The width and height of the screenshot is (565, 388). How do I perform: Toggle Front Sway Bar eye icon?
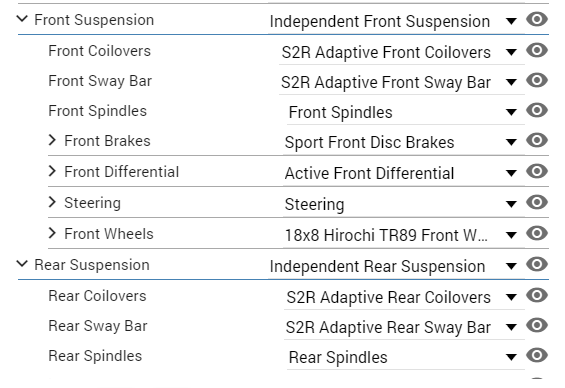537,80
